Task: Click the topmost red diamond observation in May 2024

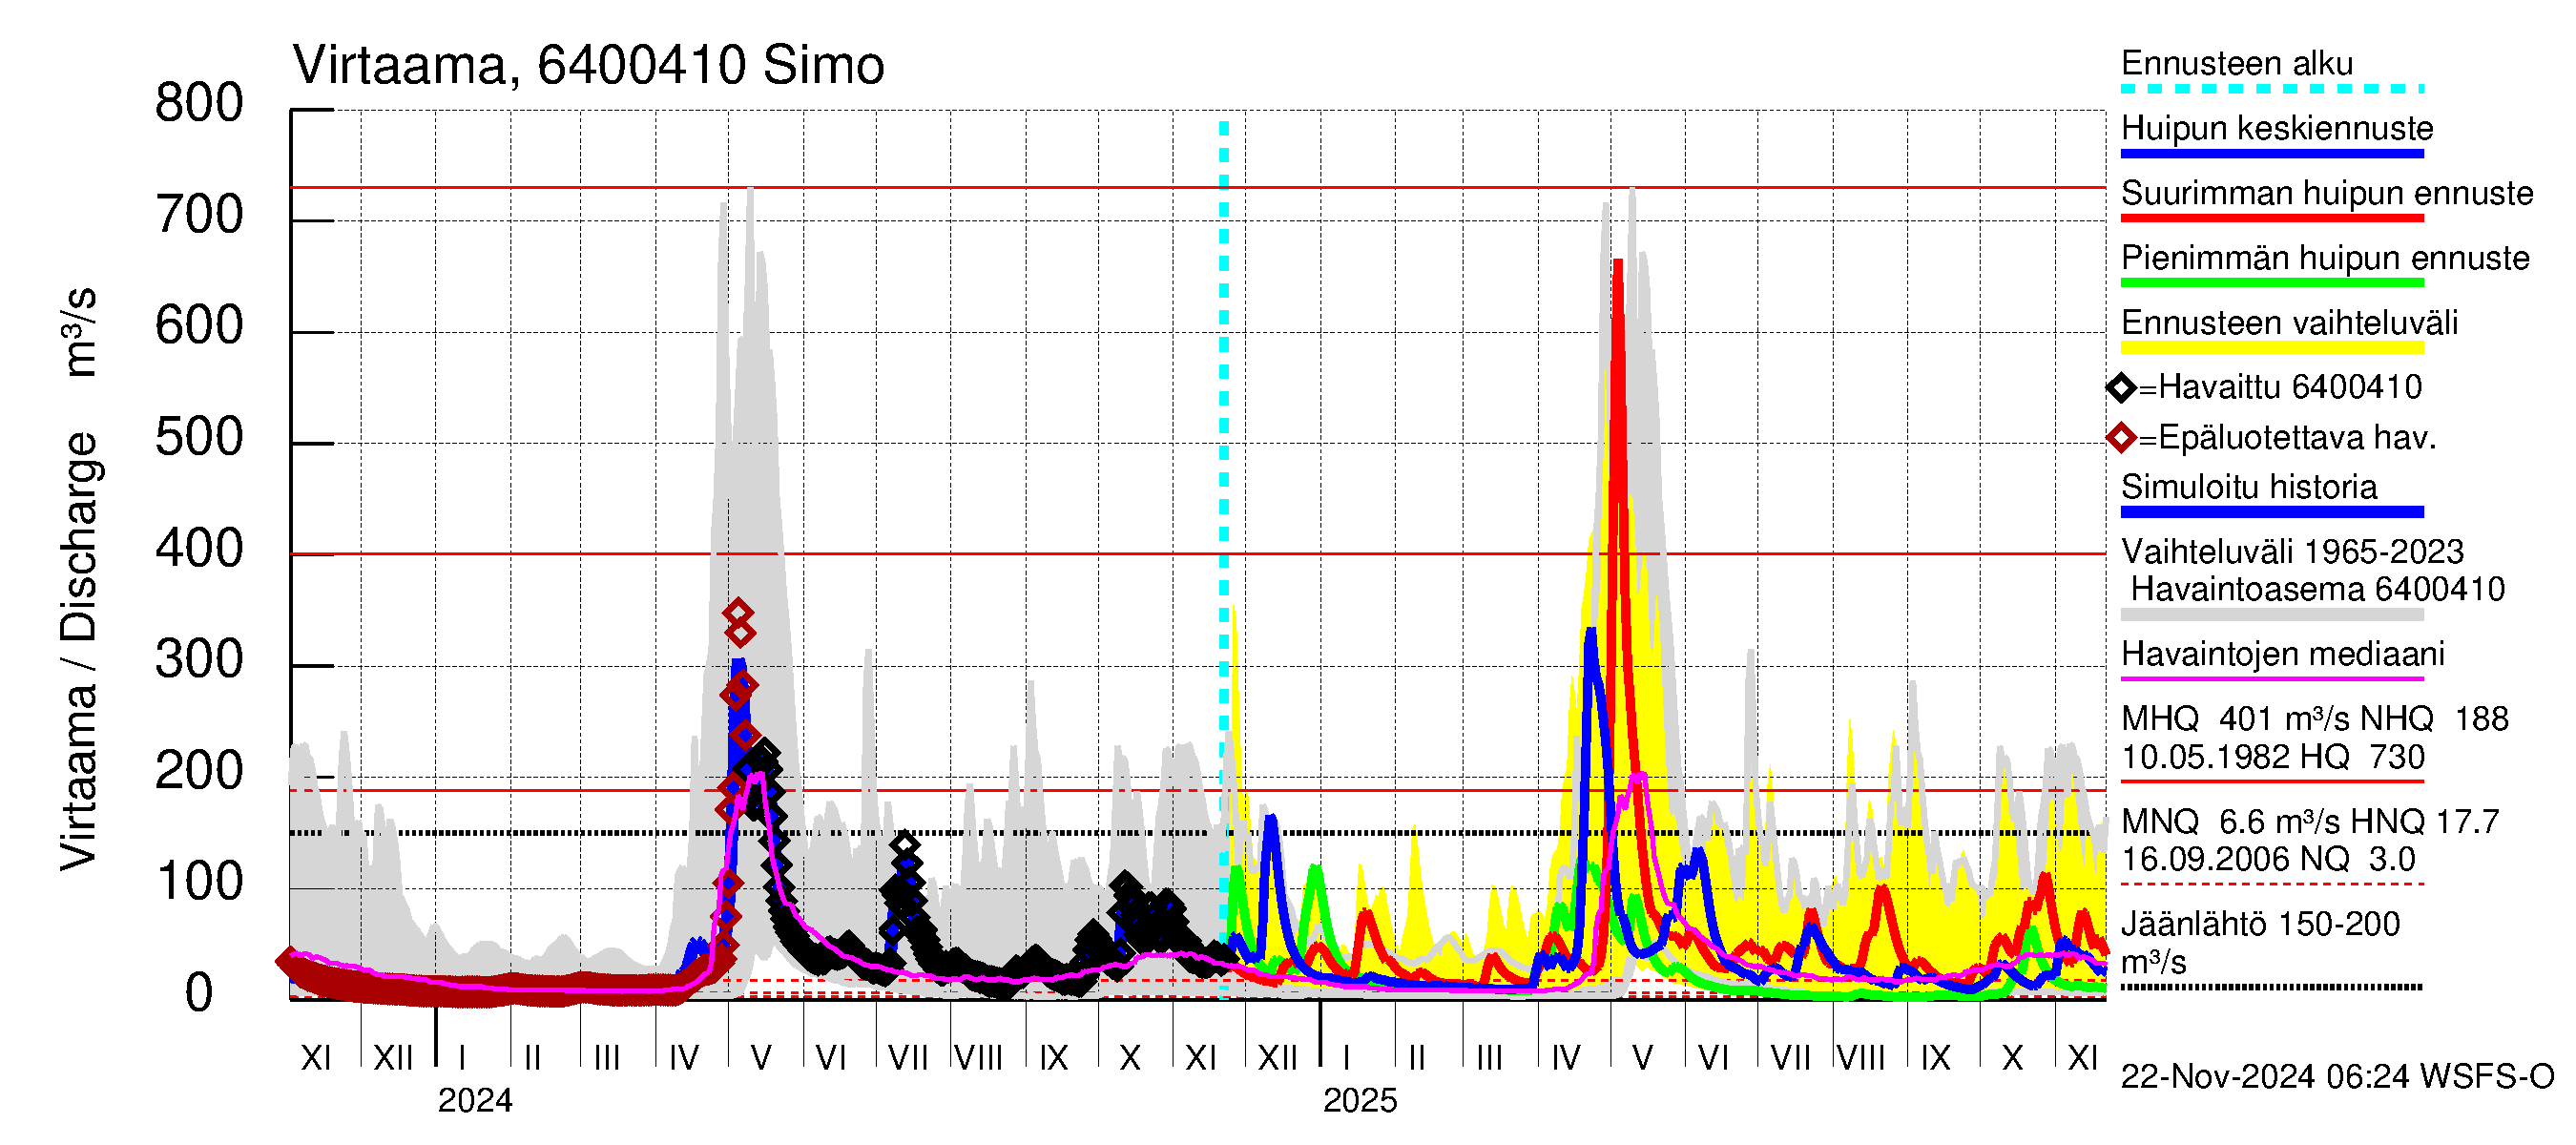Action: (738, 613)
